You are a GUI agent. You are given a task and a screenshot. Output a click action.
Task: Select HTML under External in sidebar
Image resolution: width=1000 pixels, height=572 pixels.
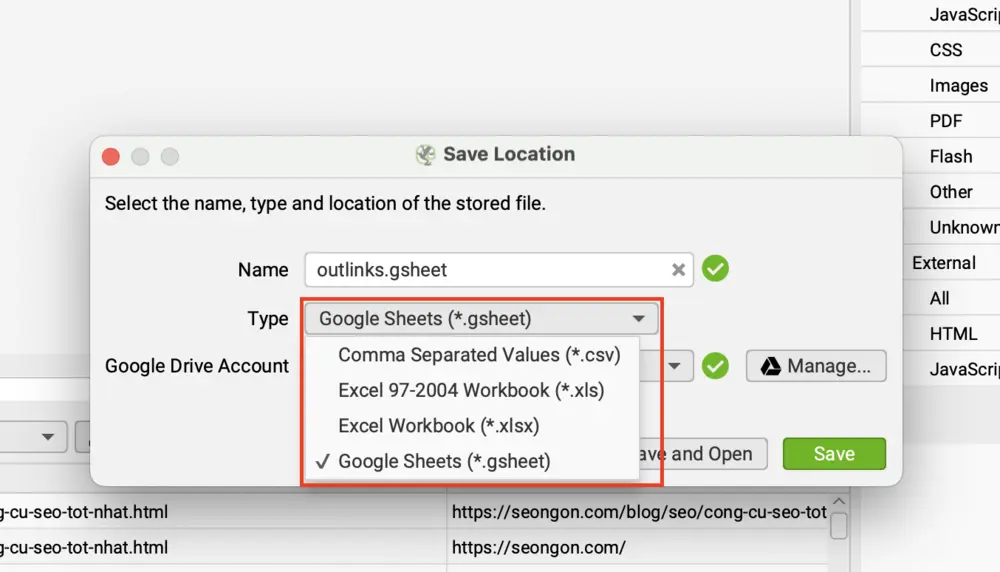(953, 334)
